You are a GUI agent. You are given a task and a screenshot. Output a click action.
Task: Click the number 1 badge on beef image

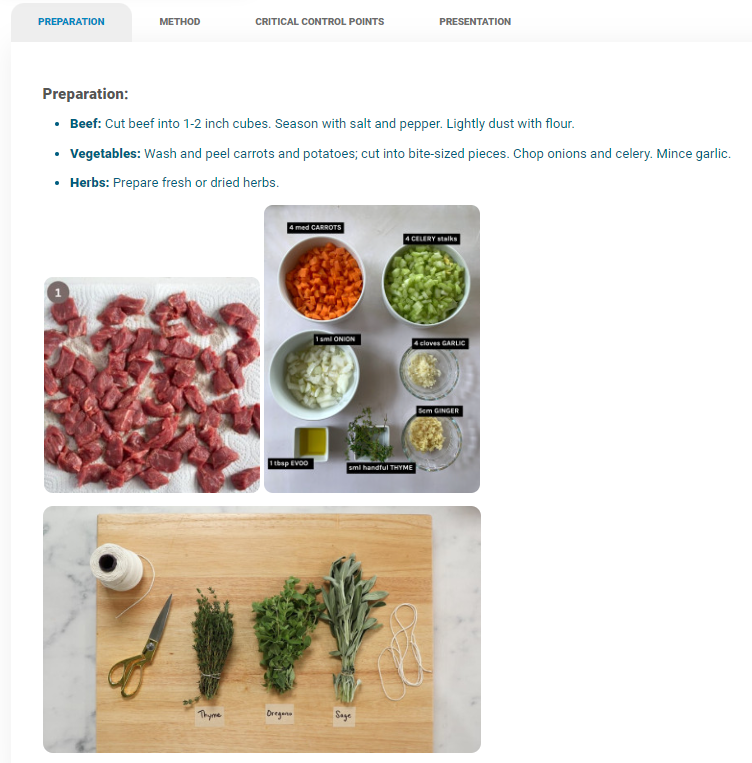(58, 292)
